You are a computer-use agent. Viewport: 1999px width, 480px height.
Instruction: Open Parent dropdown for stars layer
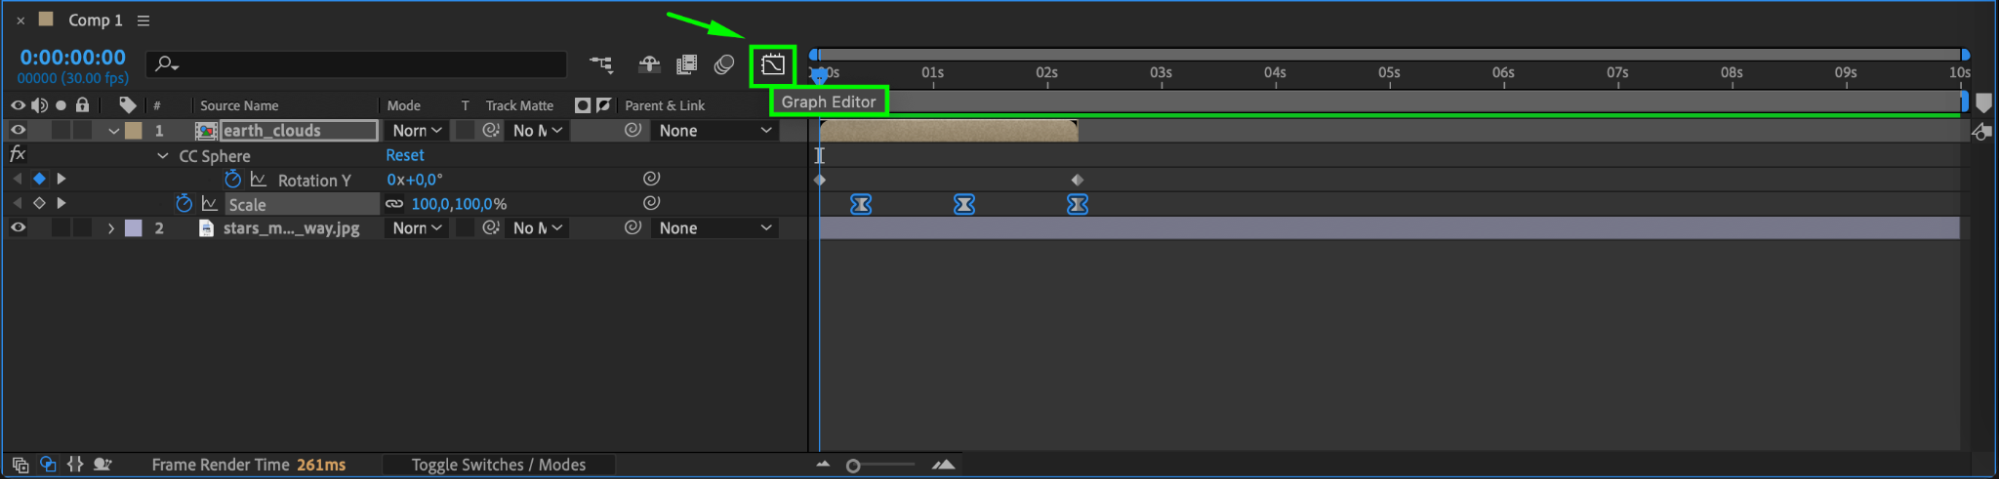tap(715, 228)
